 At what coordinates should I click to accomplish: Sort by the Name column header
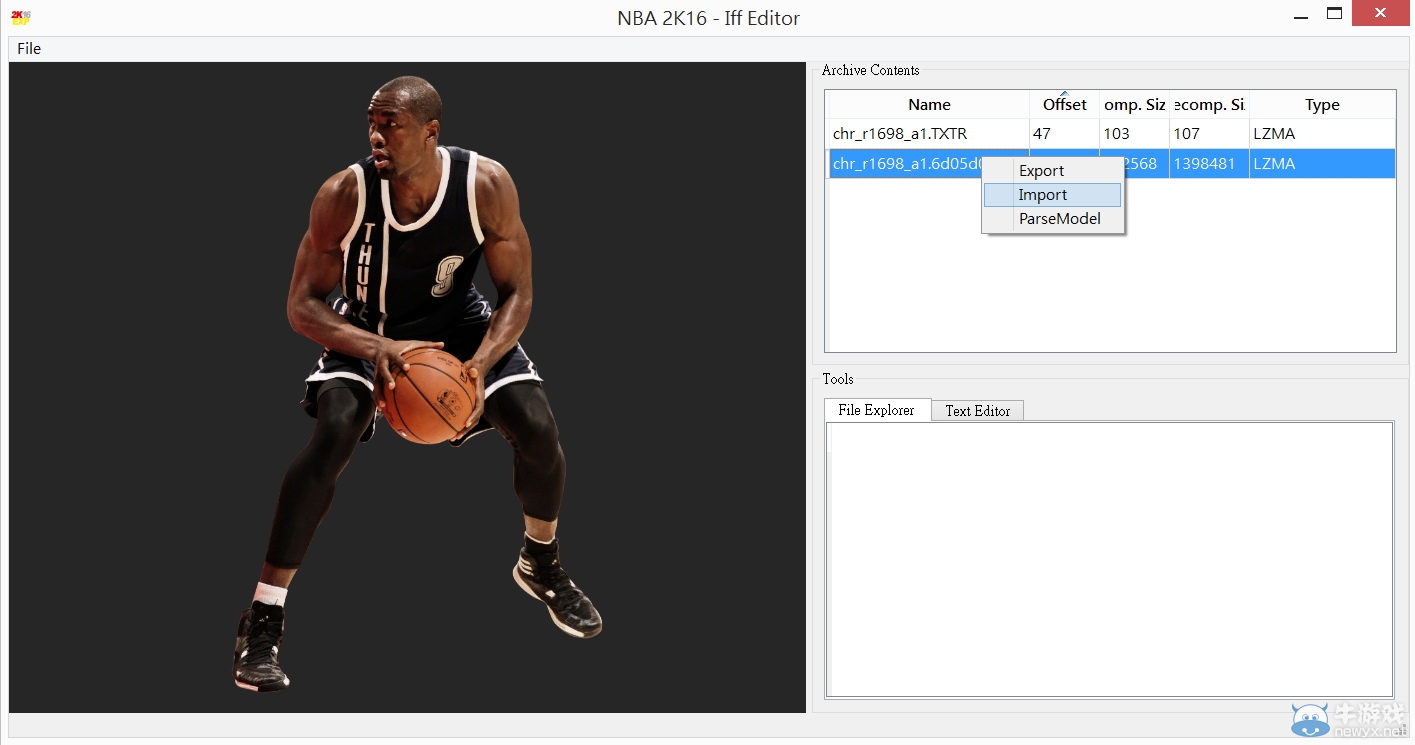tap(929, 105)
